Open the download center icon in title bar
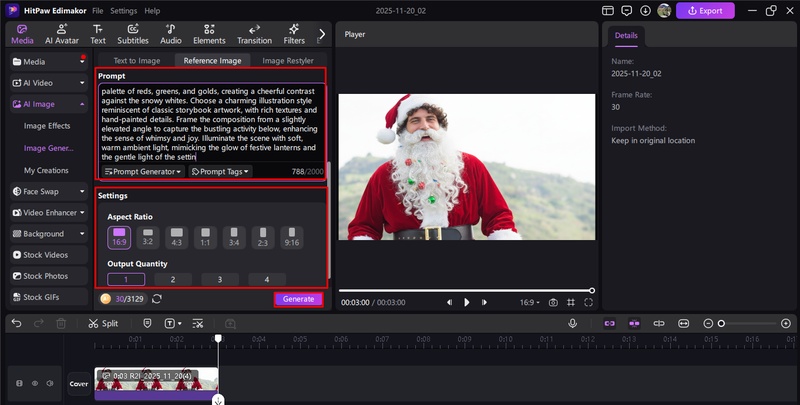Screen dimensions: 800x405 pos(645,11)
